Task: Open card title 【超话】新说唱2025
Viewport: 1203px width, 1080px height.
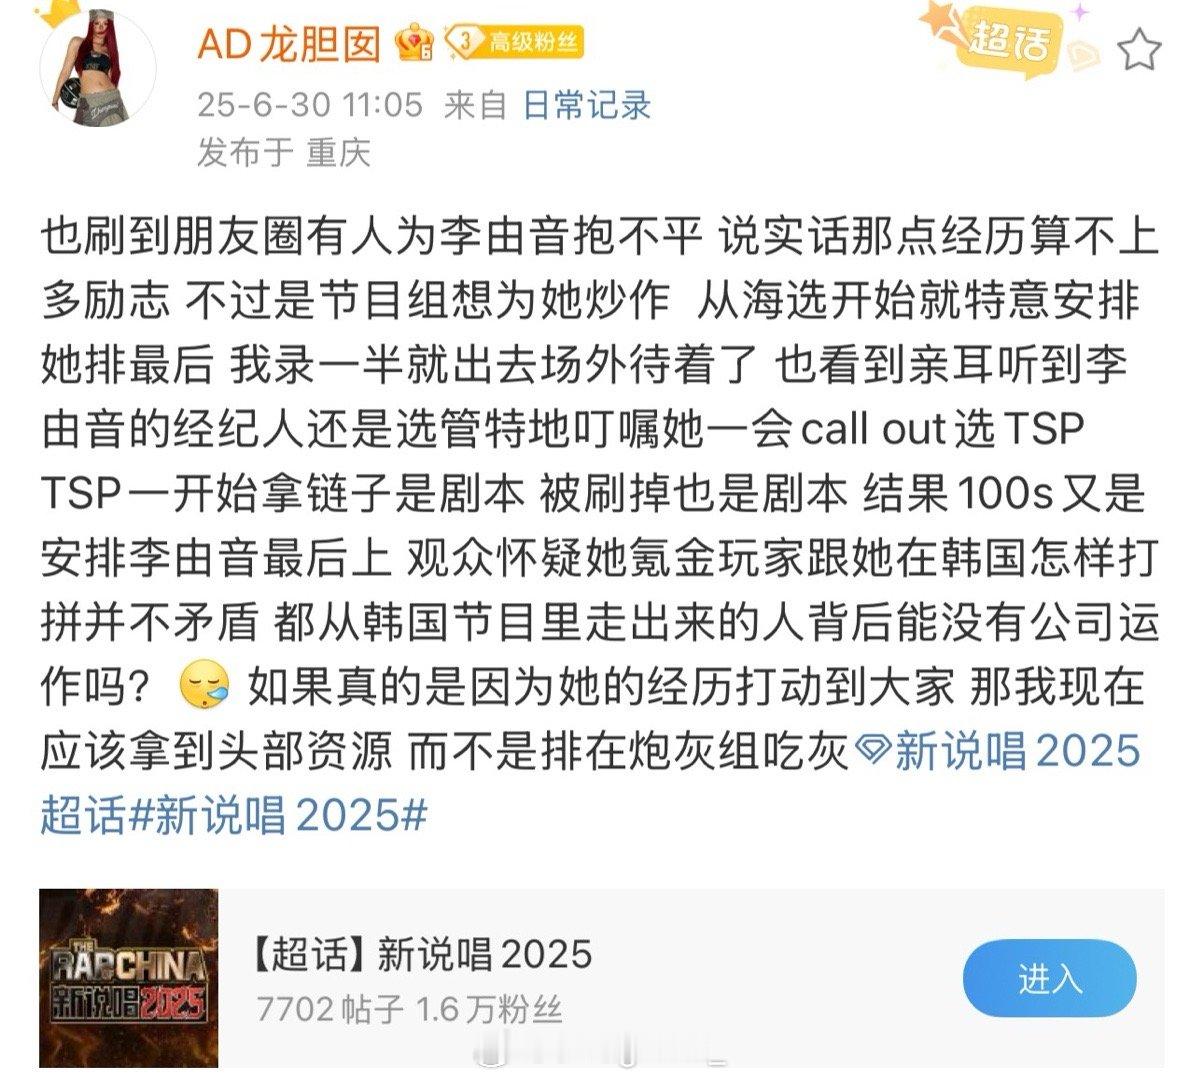Action: [x=418, y=954]
